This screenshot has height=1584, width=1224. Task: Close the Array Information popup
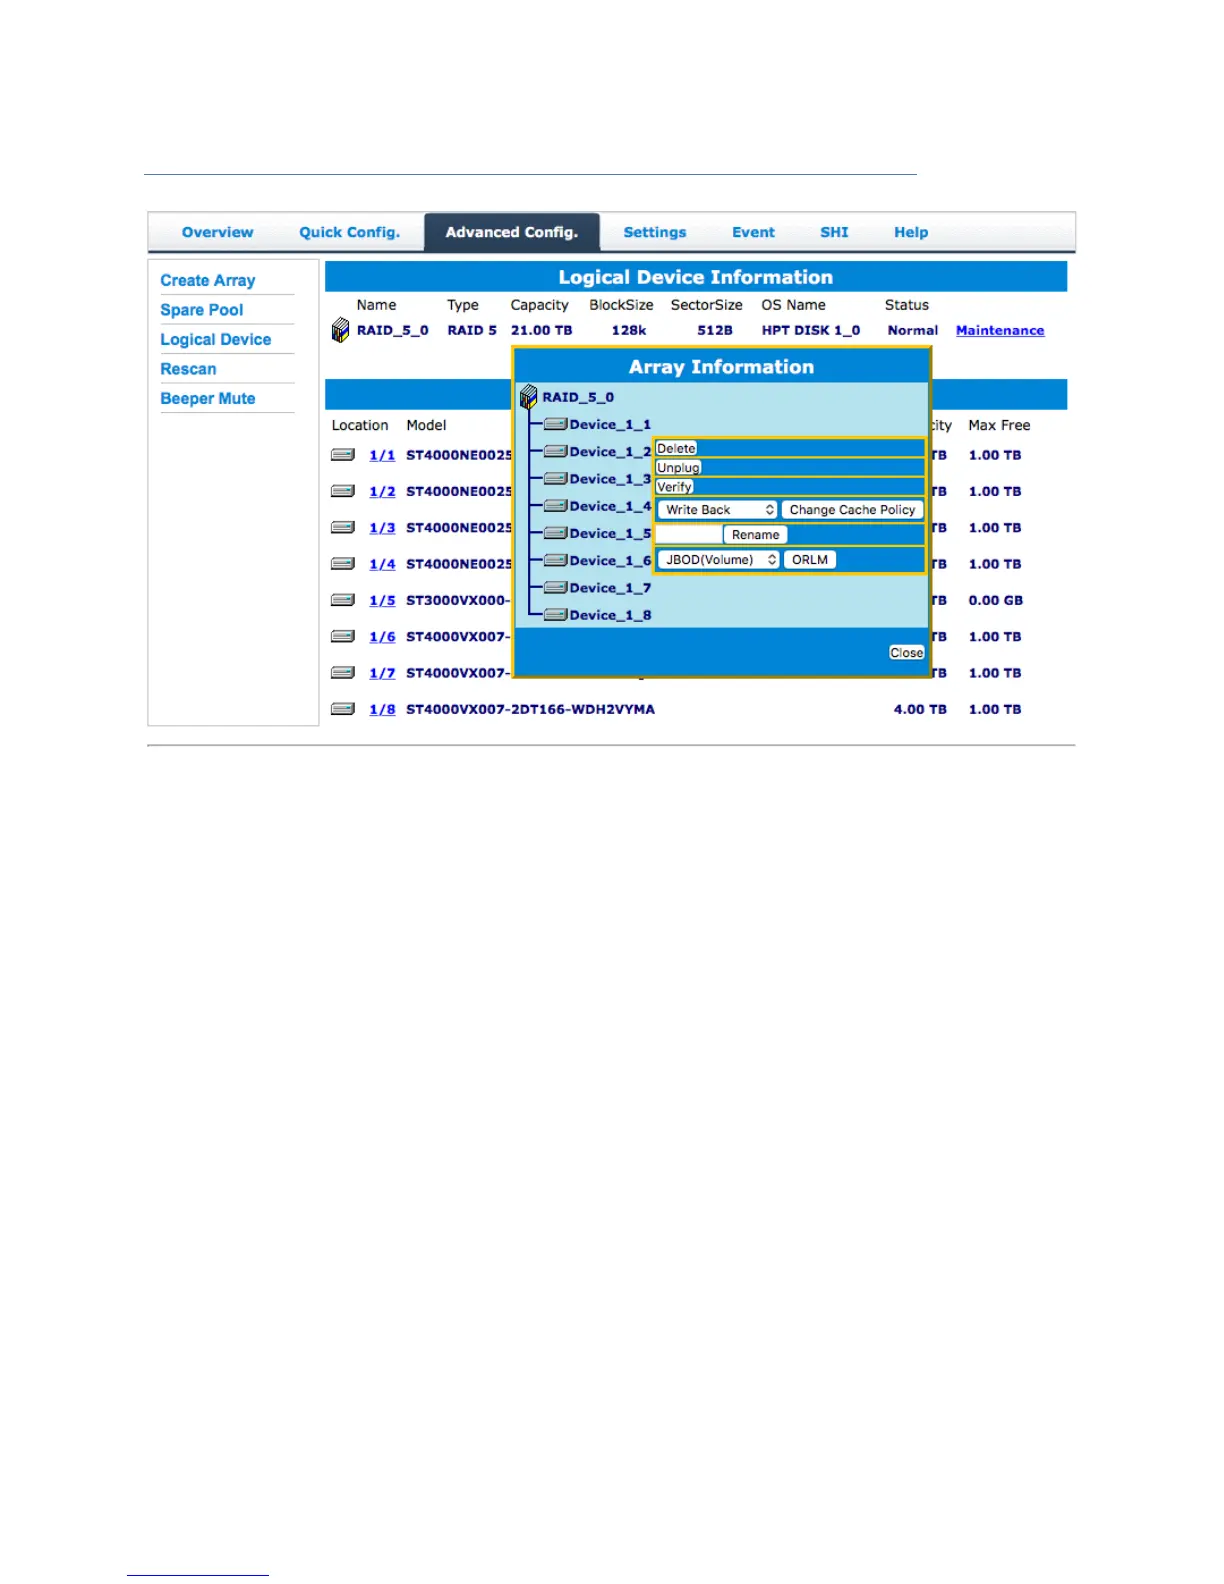(907, 653)
